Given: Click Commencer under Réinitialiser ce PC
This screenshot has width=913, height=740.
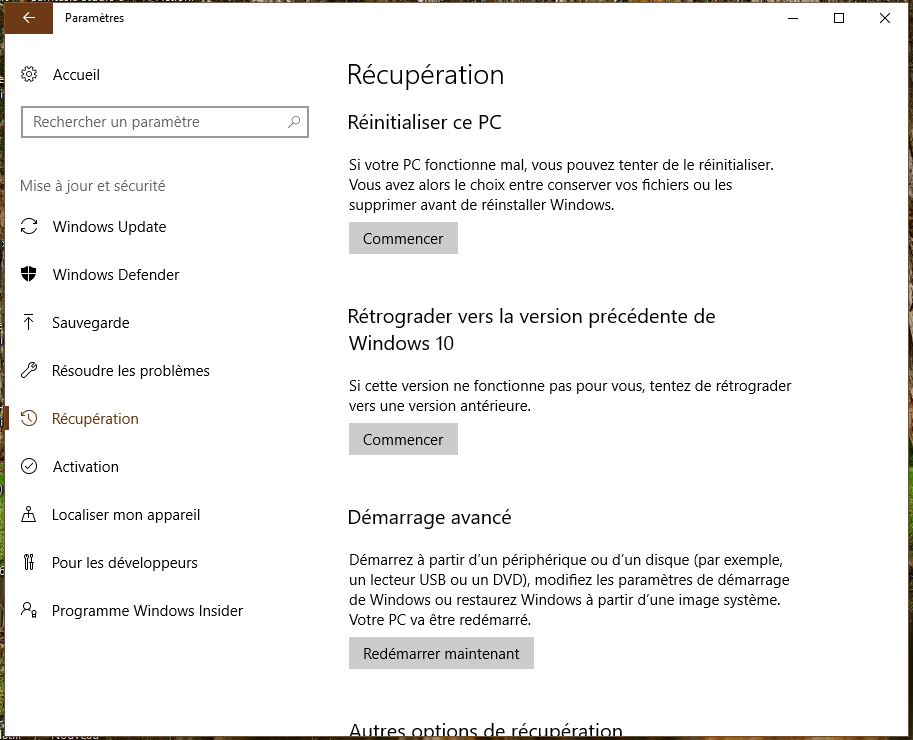Looking at the screenshot, I should pyautogui.click(x=403, y=238).
